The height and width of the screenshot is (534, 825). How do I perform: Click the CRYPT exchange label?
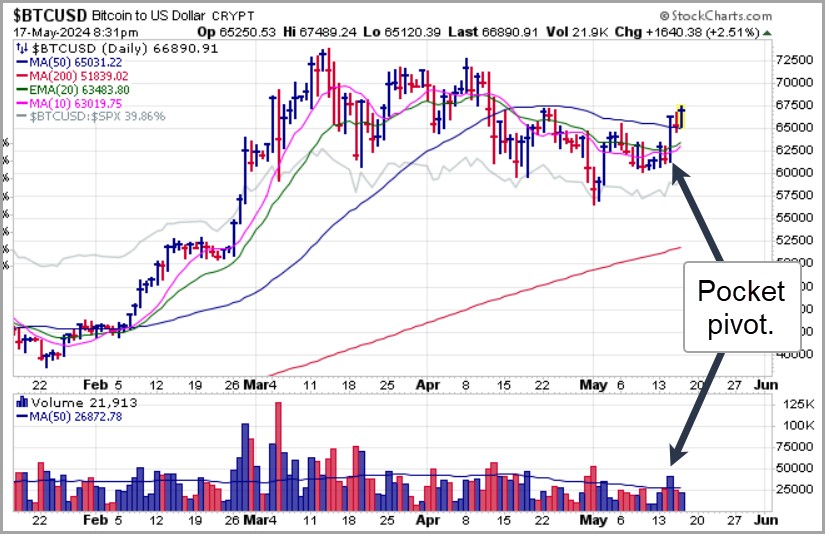click(x=233, y=16)
